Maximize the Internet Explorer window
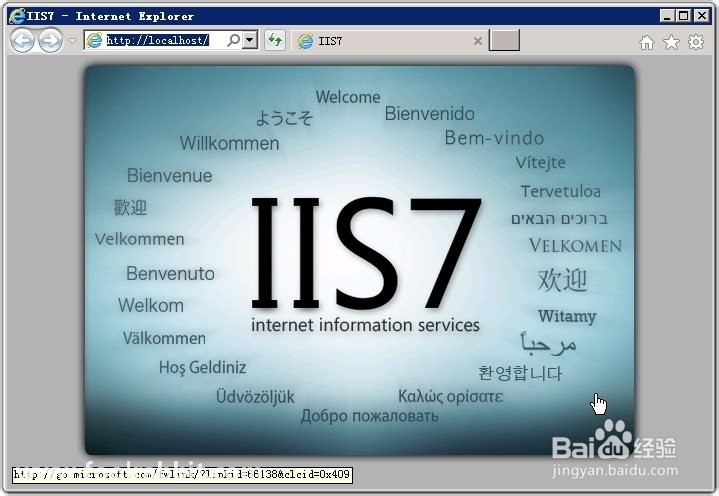This screenshot has width=719, height=496. pos(683,16)
